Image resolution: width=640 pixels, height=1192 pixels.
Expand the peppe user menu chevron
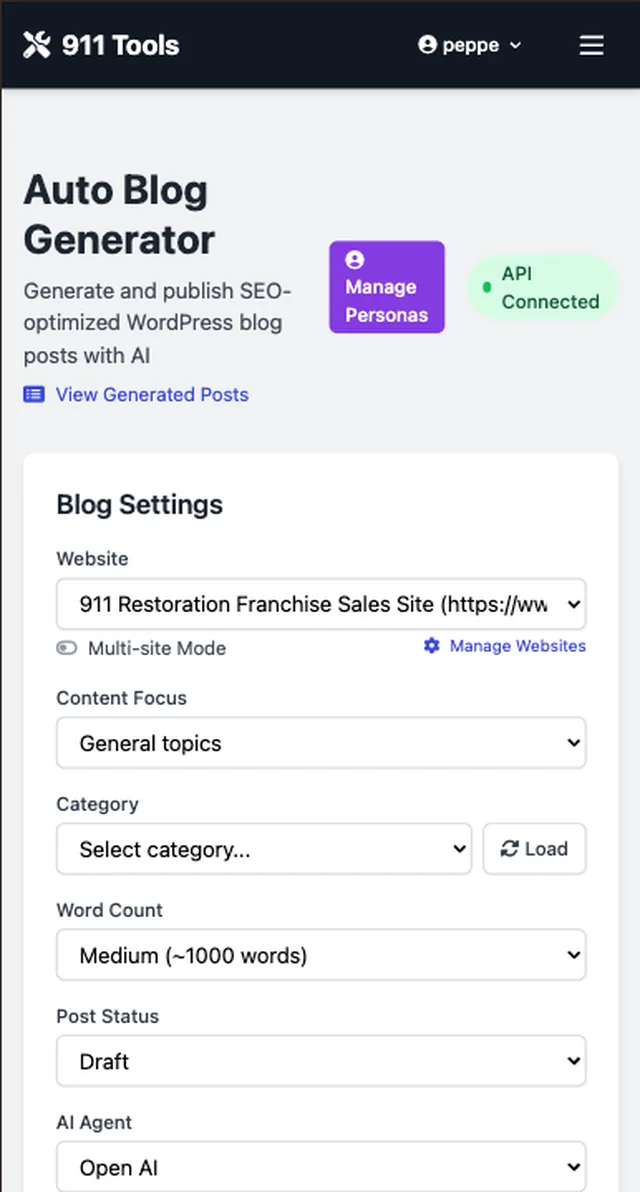coord(515,46)
